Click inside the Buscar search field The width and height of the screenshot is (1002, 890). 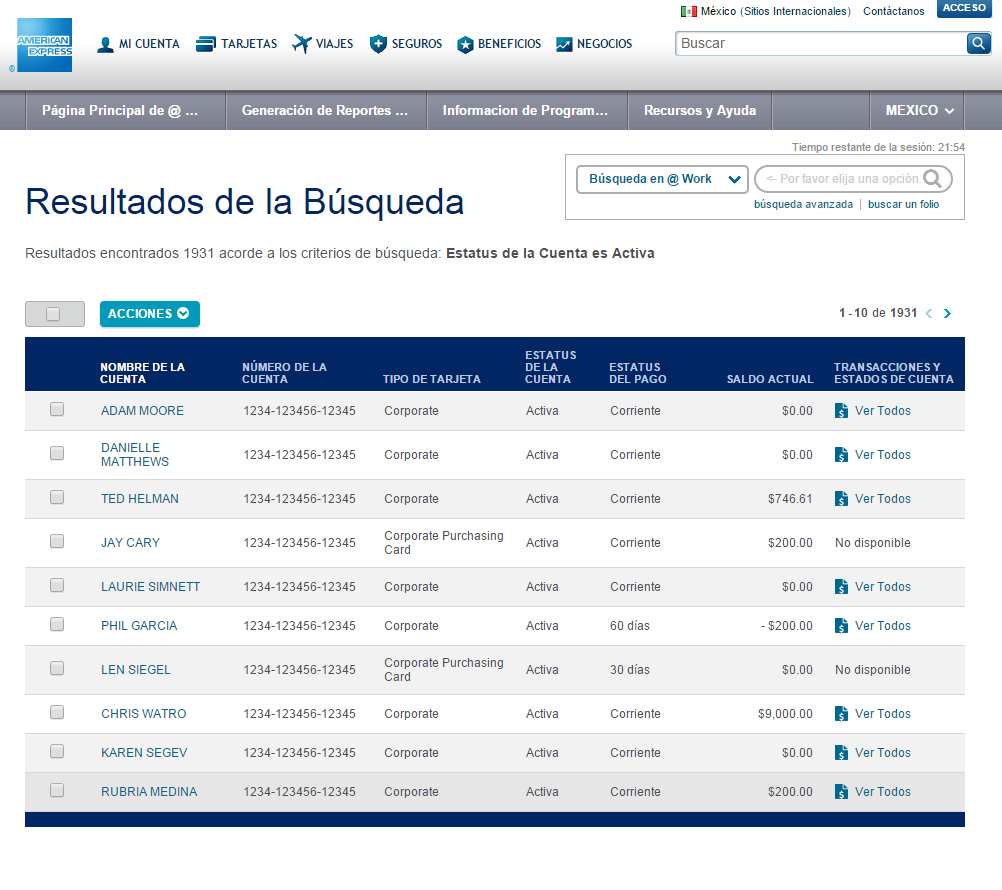click(x=821, y=43)
